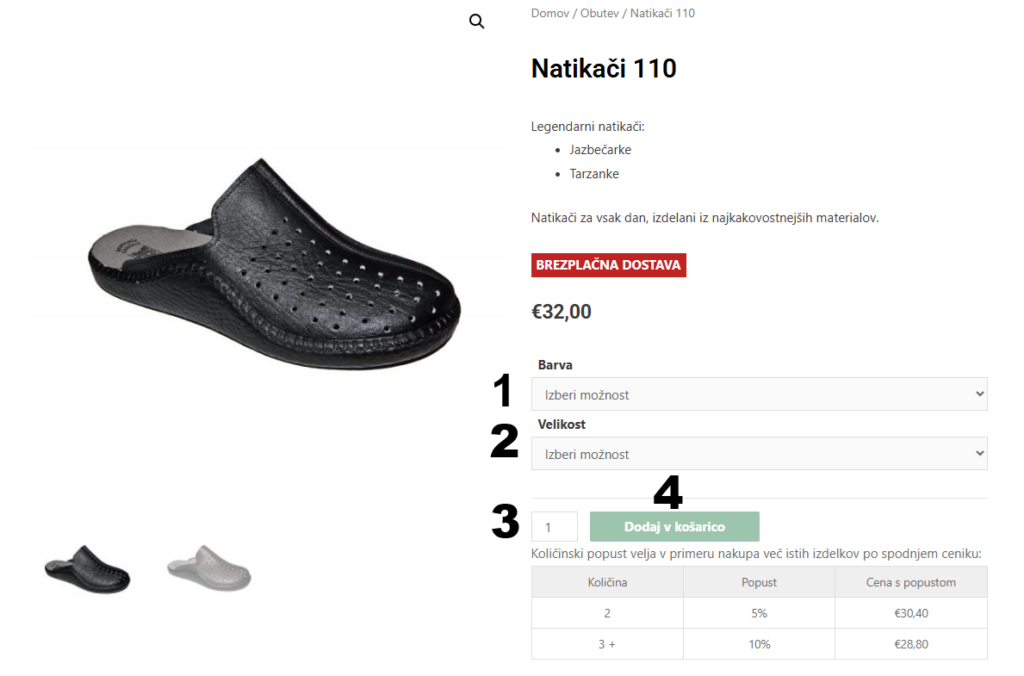Image resolution: width=1024 pixels, height=676 pixels.
Task: Select the black slipper thumbnail
Action: (x=87, y=570)
